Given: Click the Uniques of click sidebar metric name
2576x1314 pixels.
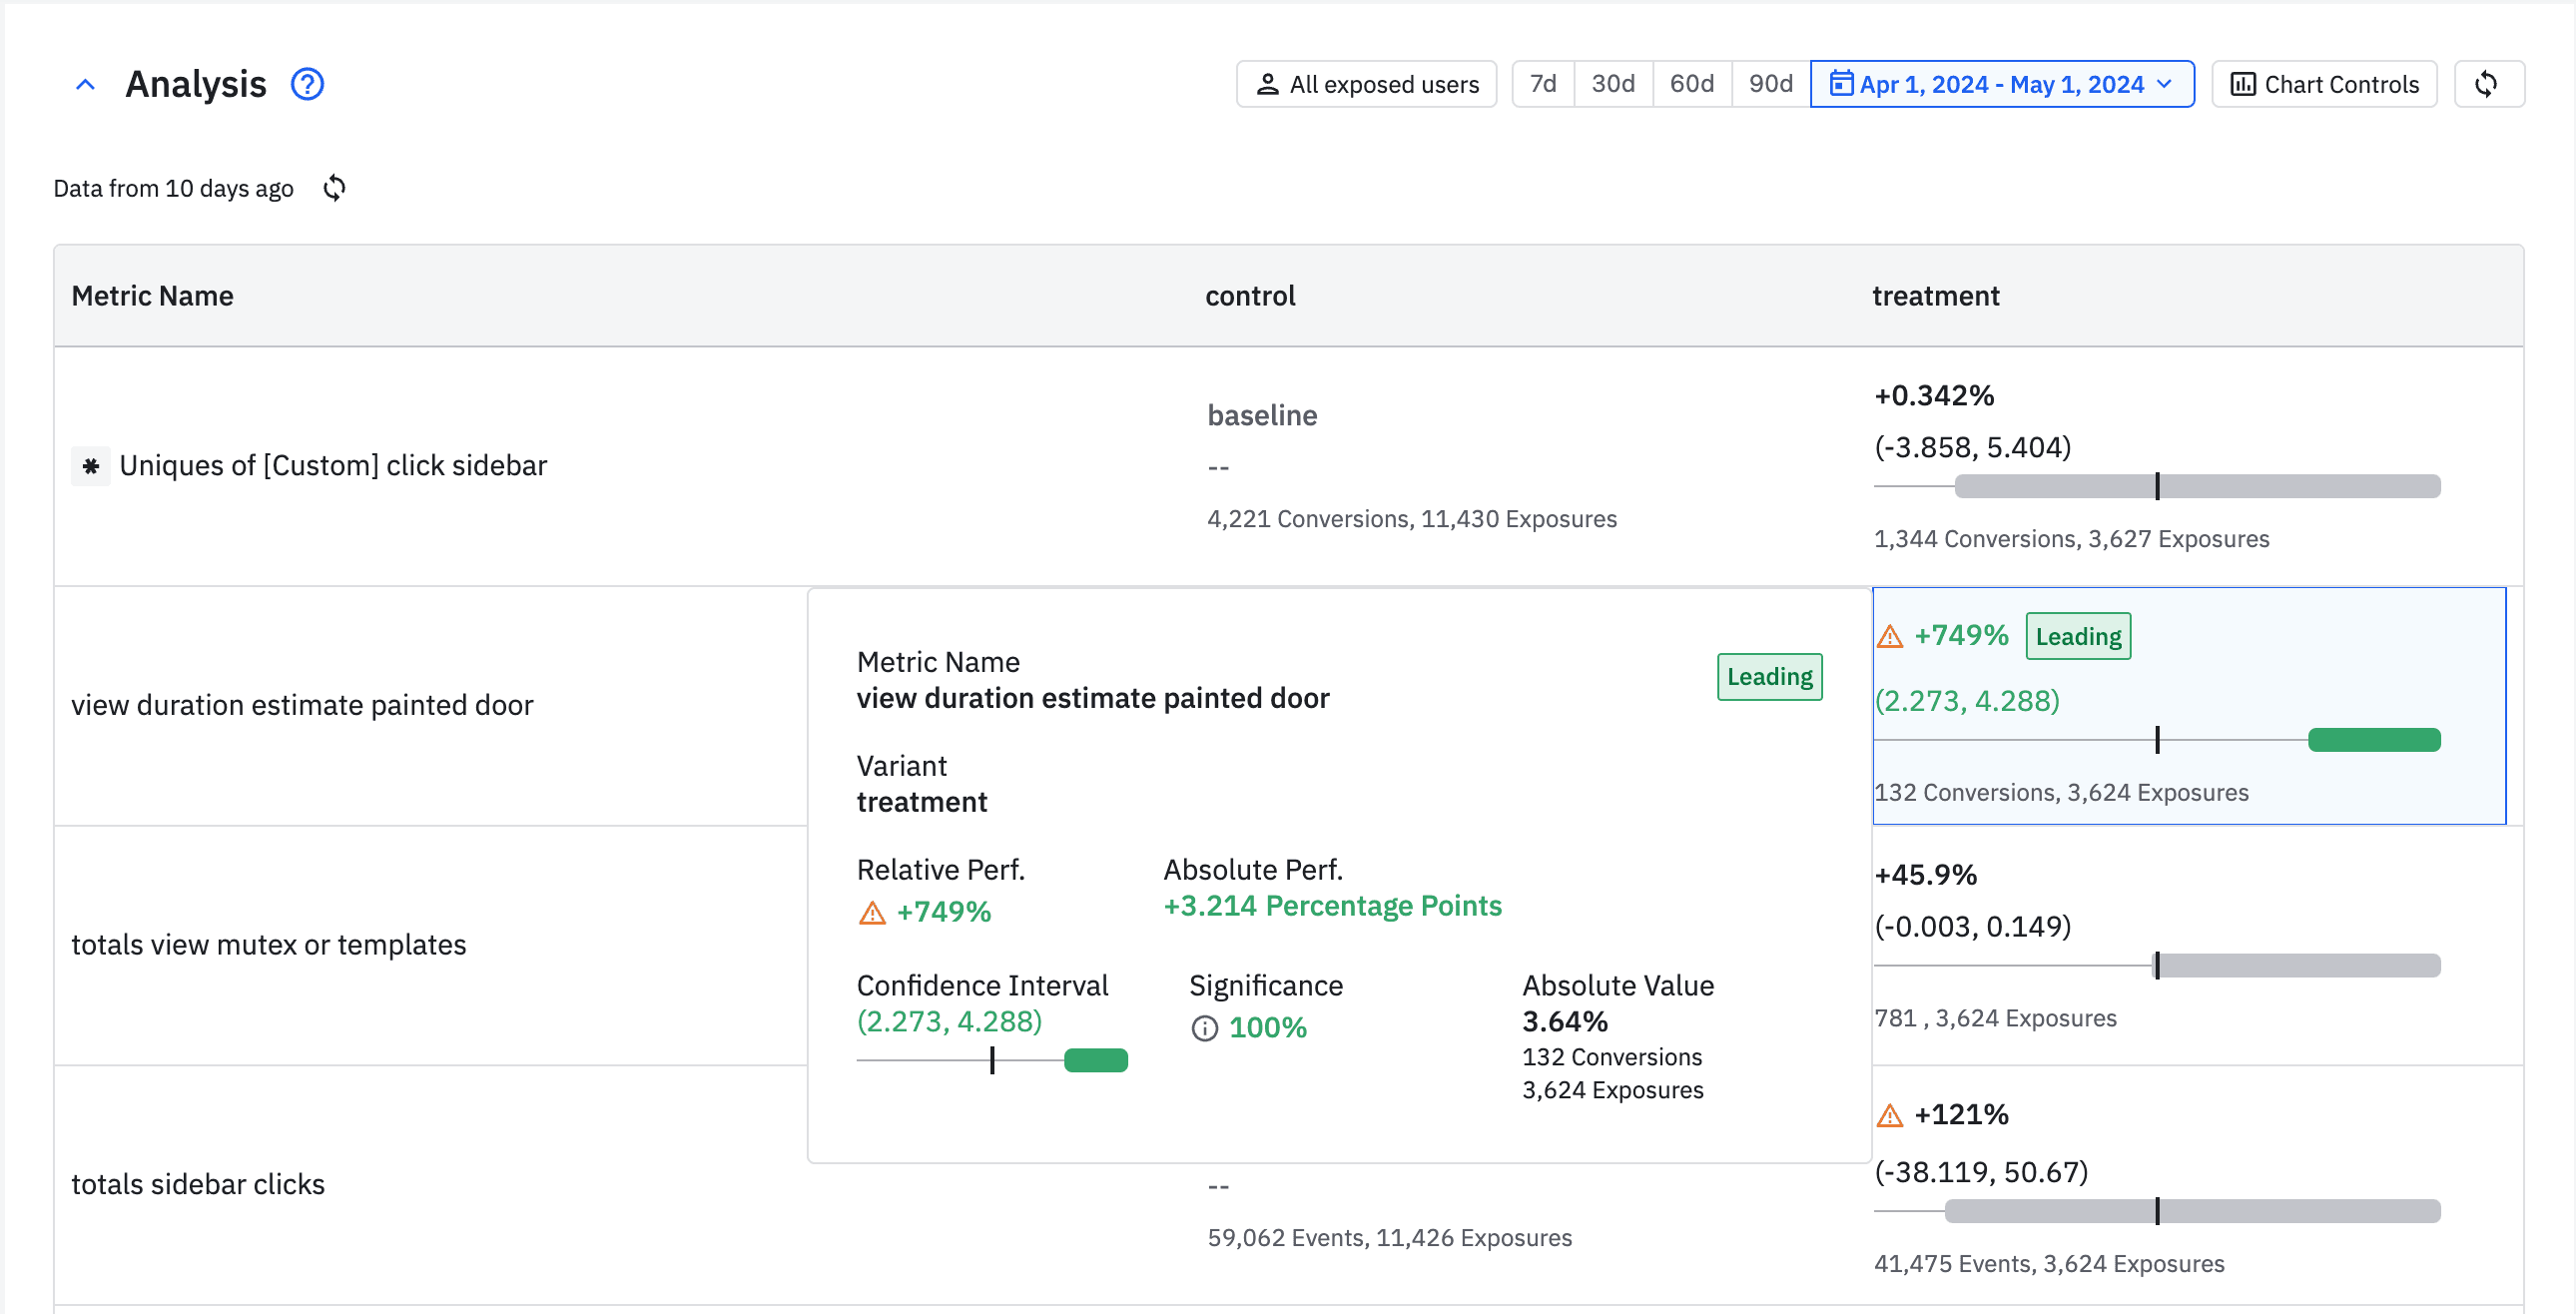Looking at the screenshot, I should (333, 466).
